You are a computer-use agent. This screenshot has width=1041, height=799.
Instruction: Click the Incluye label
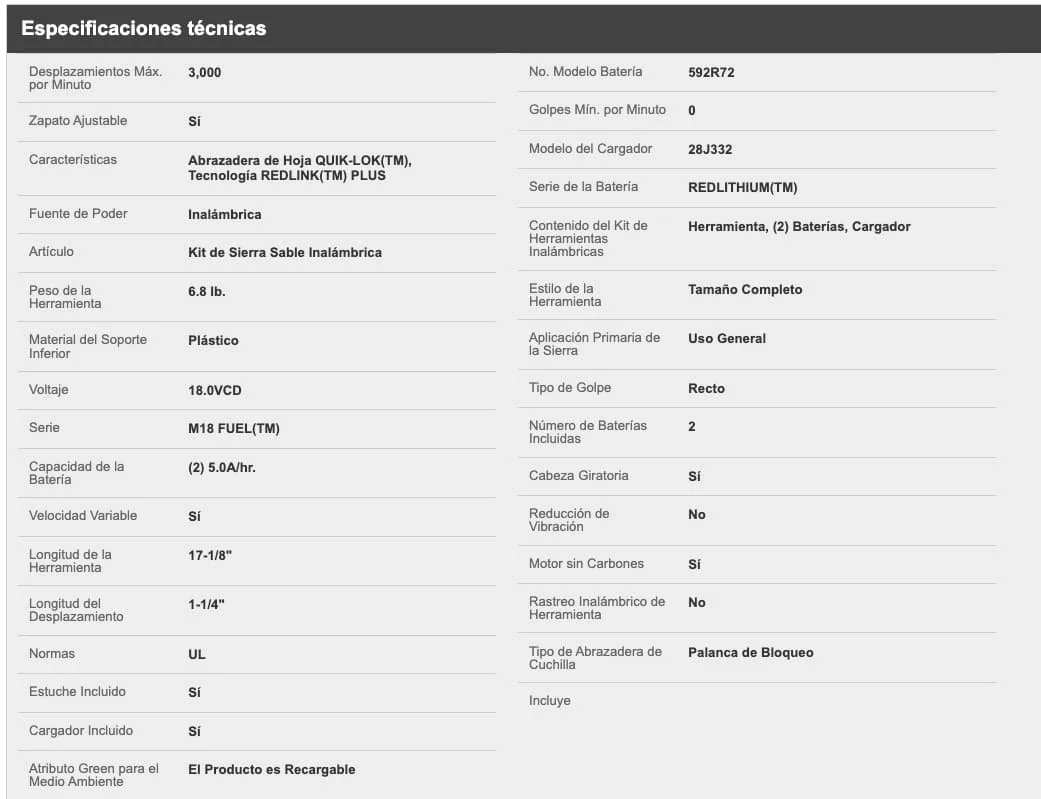pyautogui.click(x=550, y=701)
